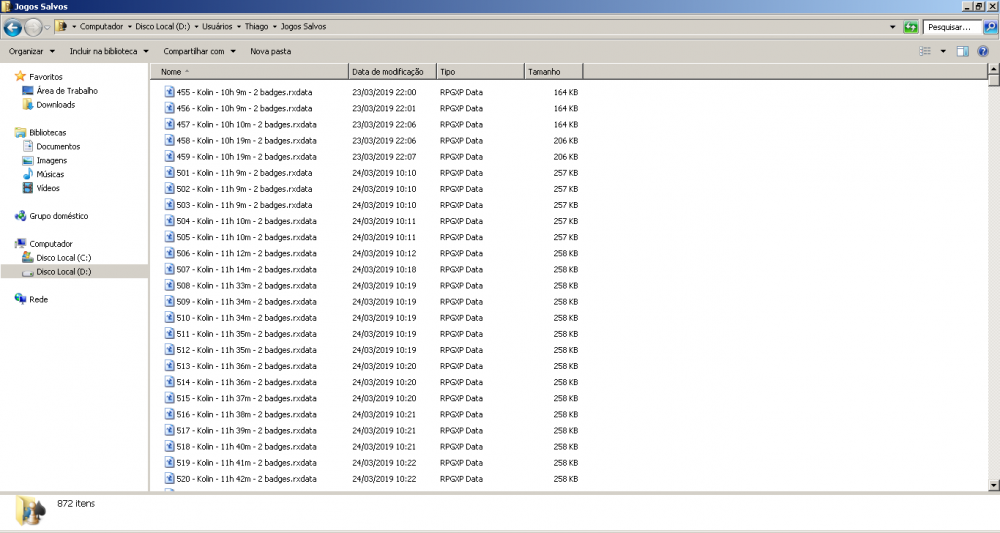Show the preview pane icon
This screenshot has height=533, width=1000.
[x=962, y=51]
